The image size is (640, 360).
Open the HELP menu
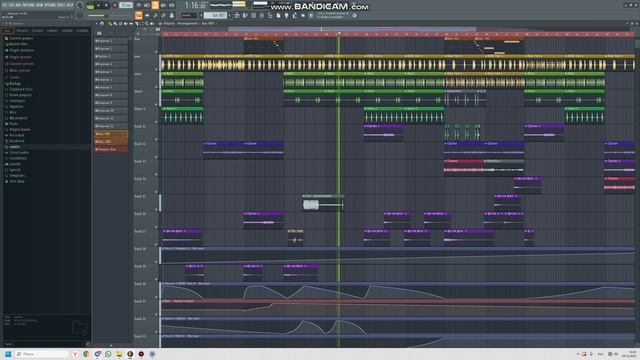(x=70, y=5)
